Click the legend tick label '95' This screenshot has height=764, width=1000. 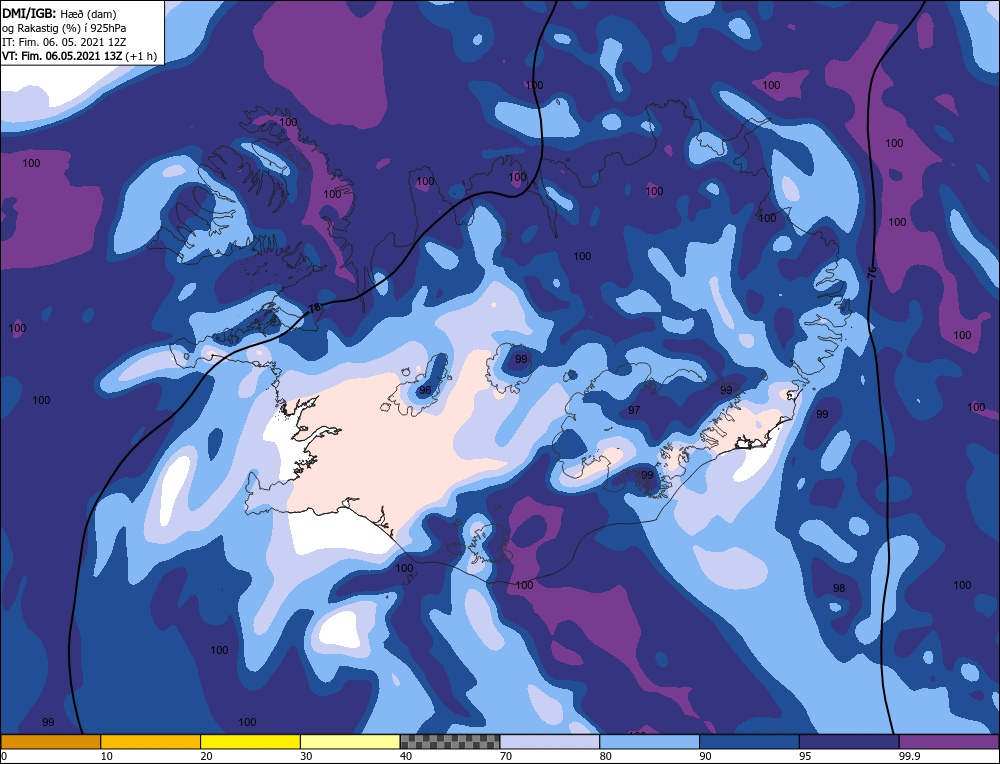(x=805, y=756)
